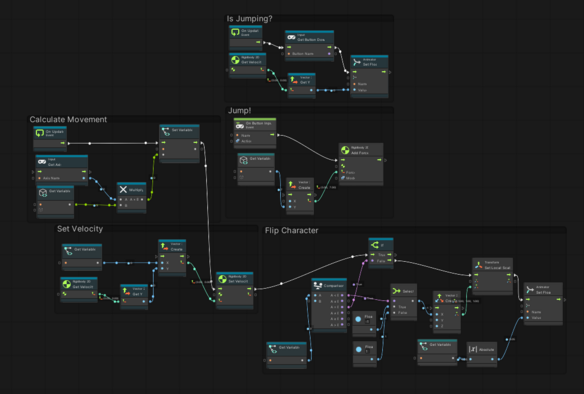Screen dimensions: 584x394
Task: Click the Get Variable cube icon in Jump group
Action: pos(244,160)
